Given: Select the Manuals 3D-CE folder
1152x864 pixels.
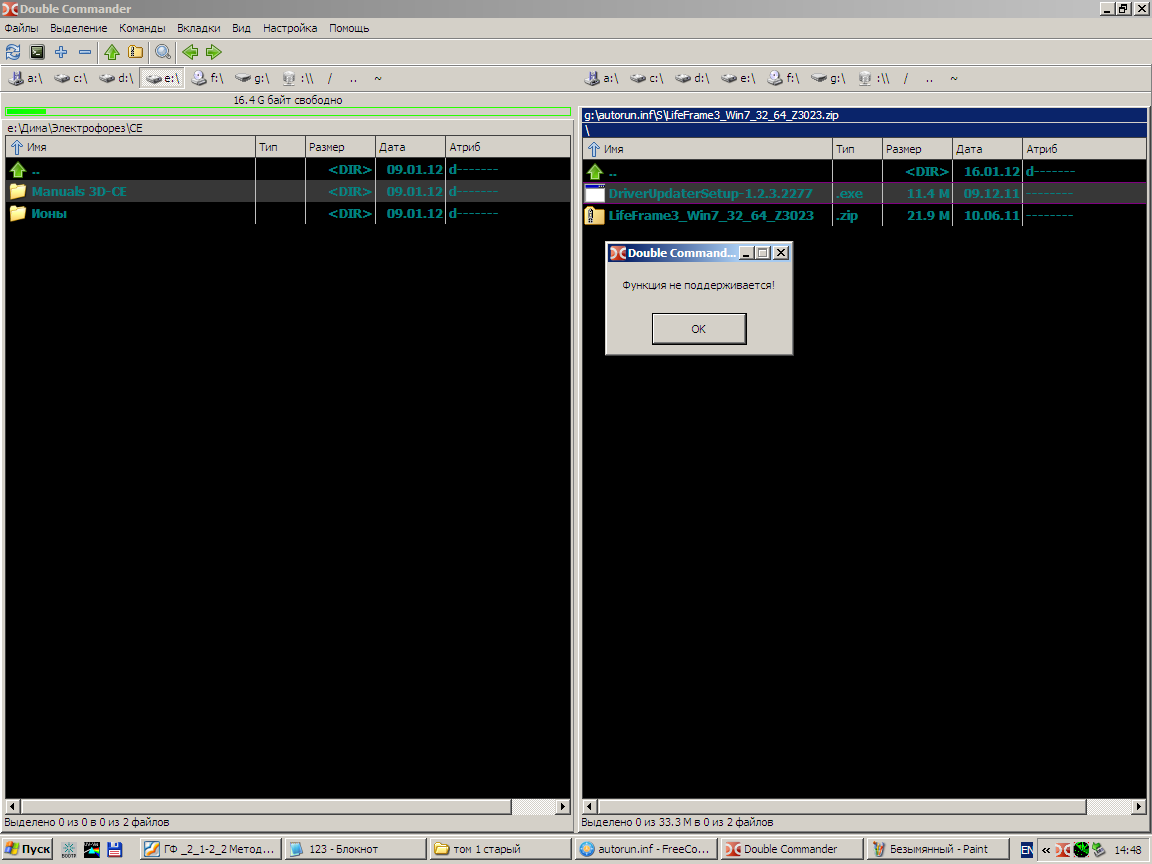Looking at the screenshot, I should pos(79,191).
